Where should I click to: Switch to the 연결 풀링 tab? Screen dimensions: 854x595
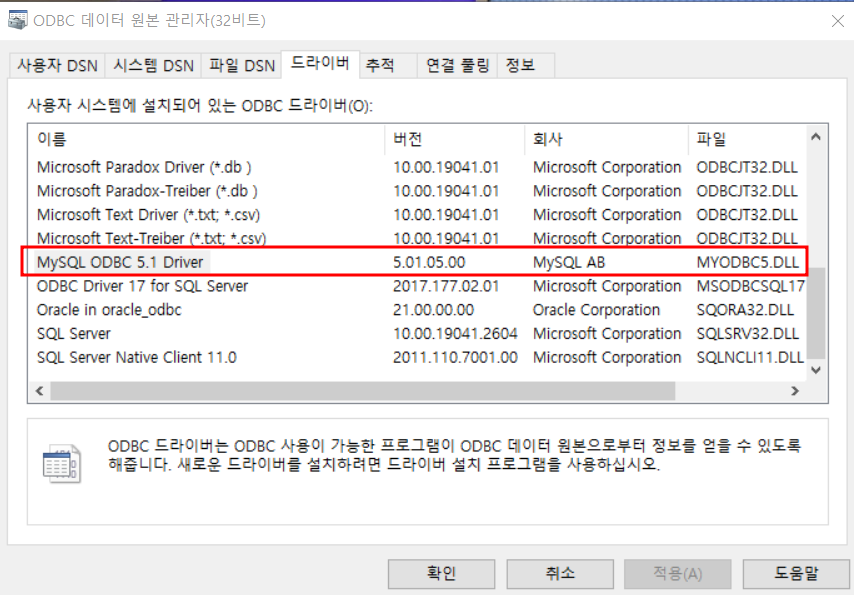(458, 66)
